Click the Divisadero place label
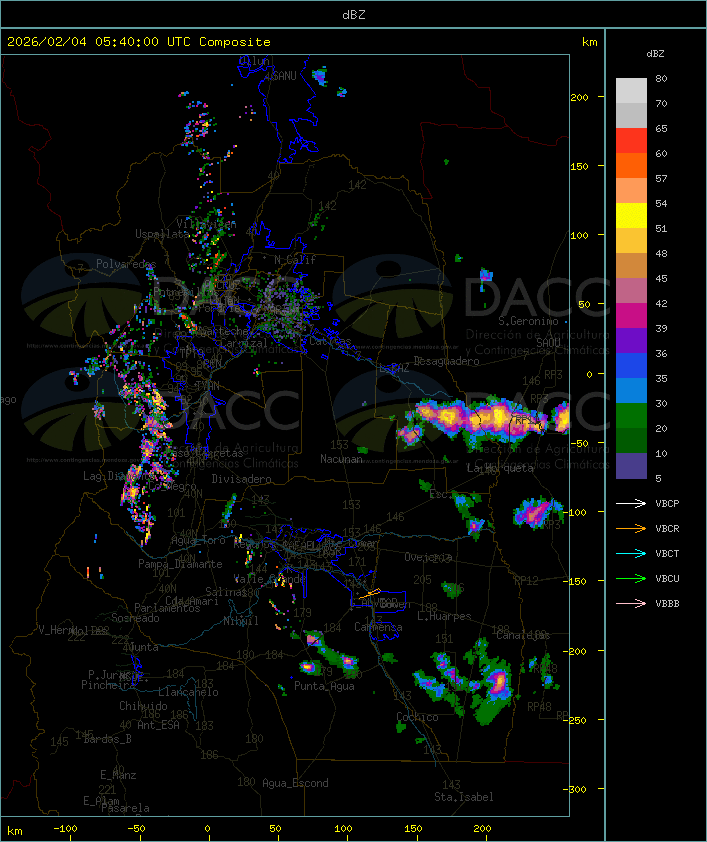Viewport: 707px width, 842px height. point(241,478)
